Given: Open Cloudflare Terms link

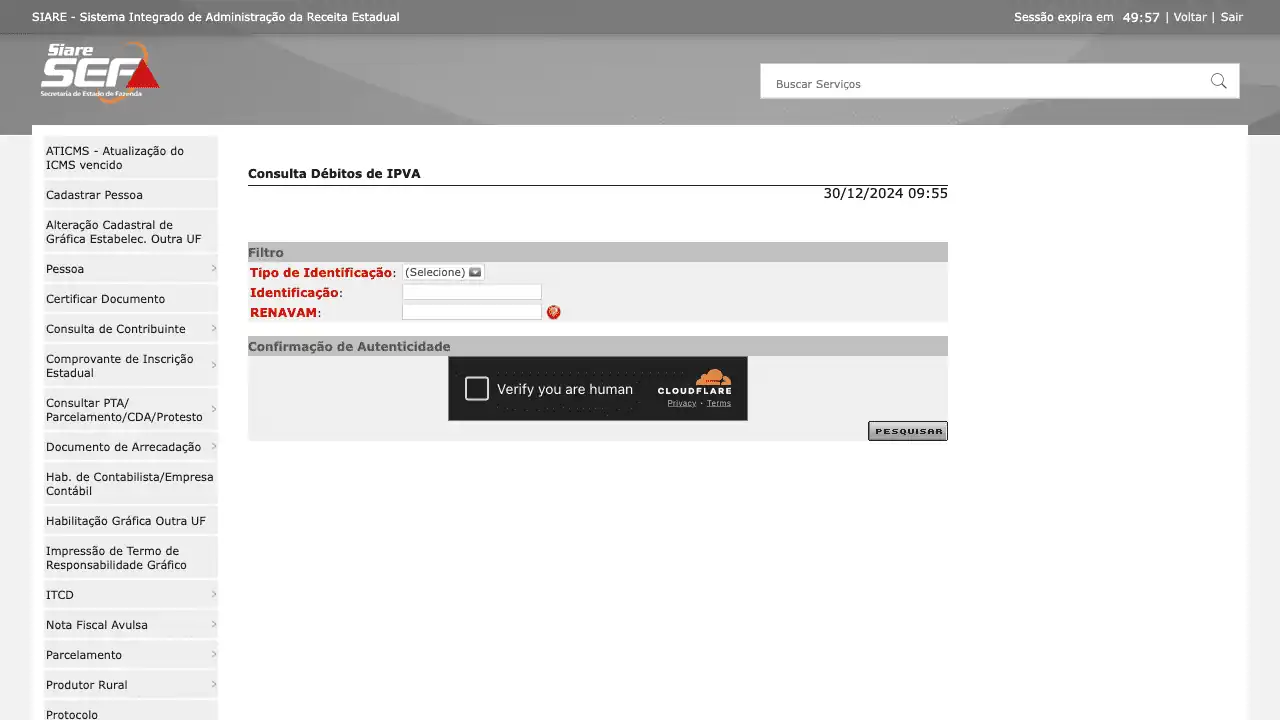Looking at the screenshot, I should (x=719, y=403).
